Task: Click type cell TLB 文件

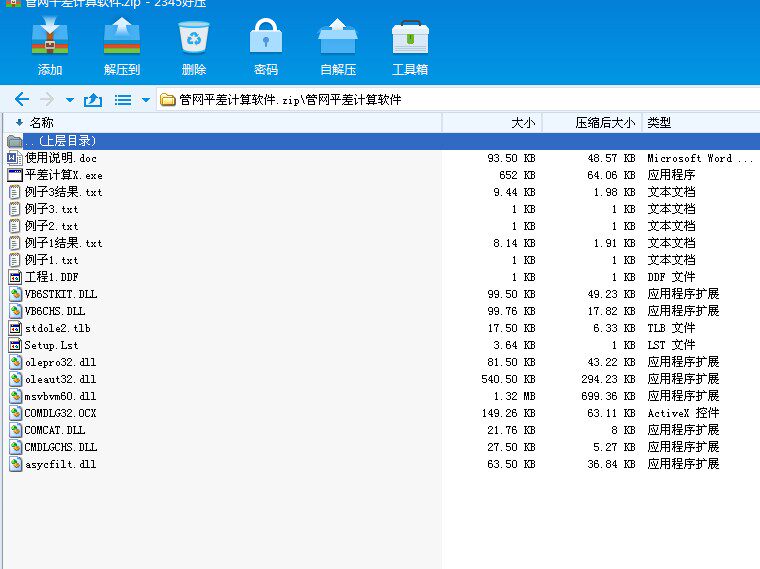Action: click(x=671, y=328)
